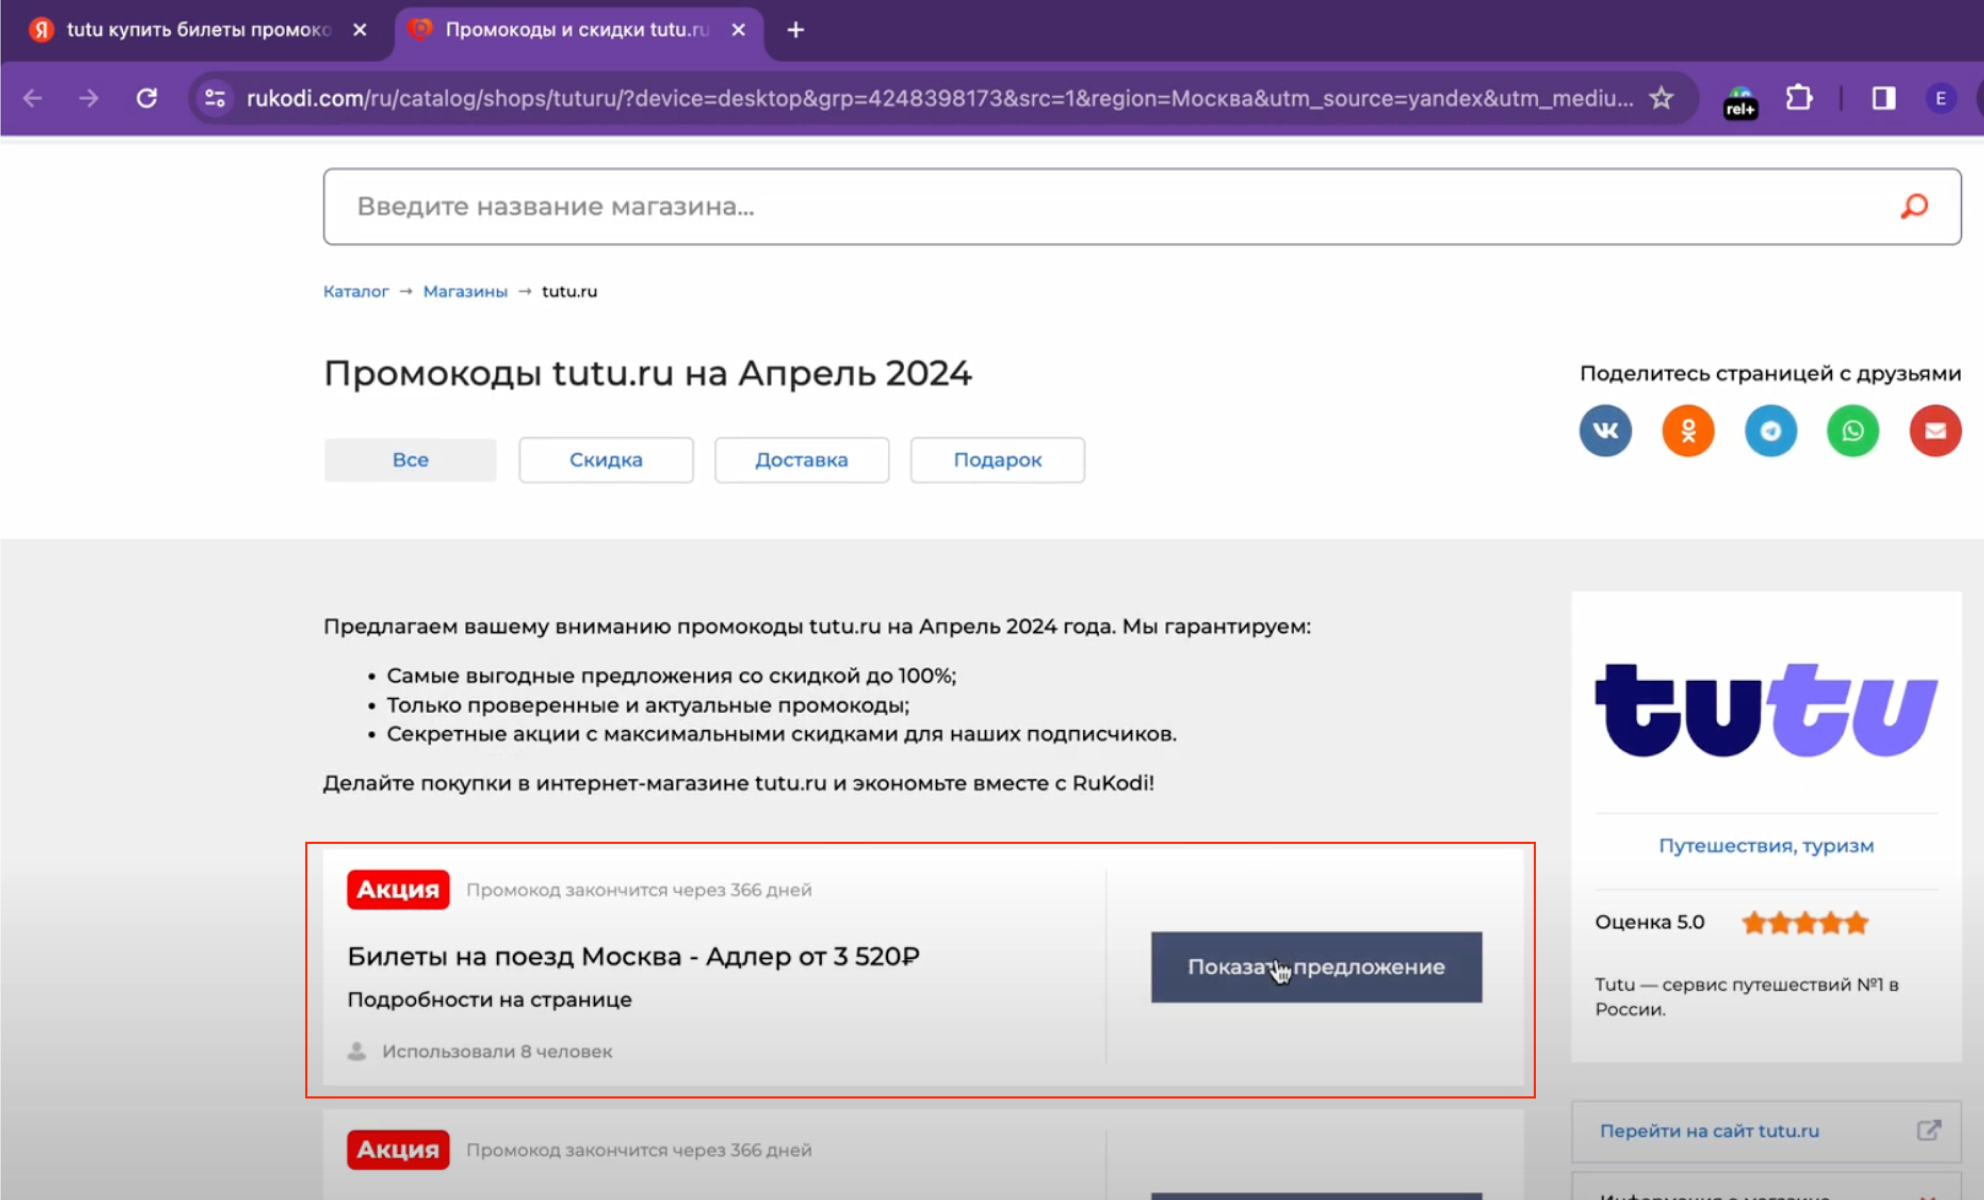Share the page via Telegram icon
Screen dimensions: 1984x1200
coord(1770,430)
